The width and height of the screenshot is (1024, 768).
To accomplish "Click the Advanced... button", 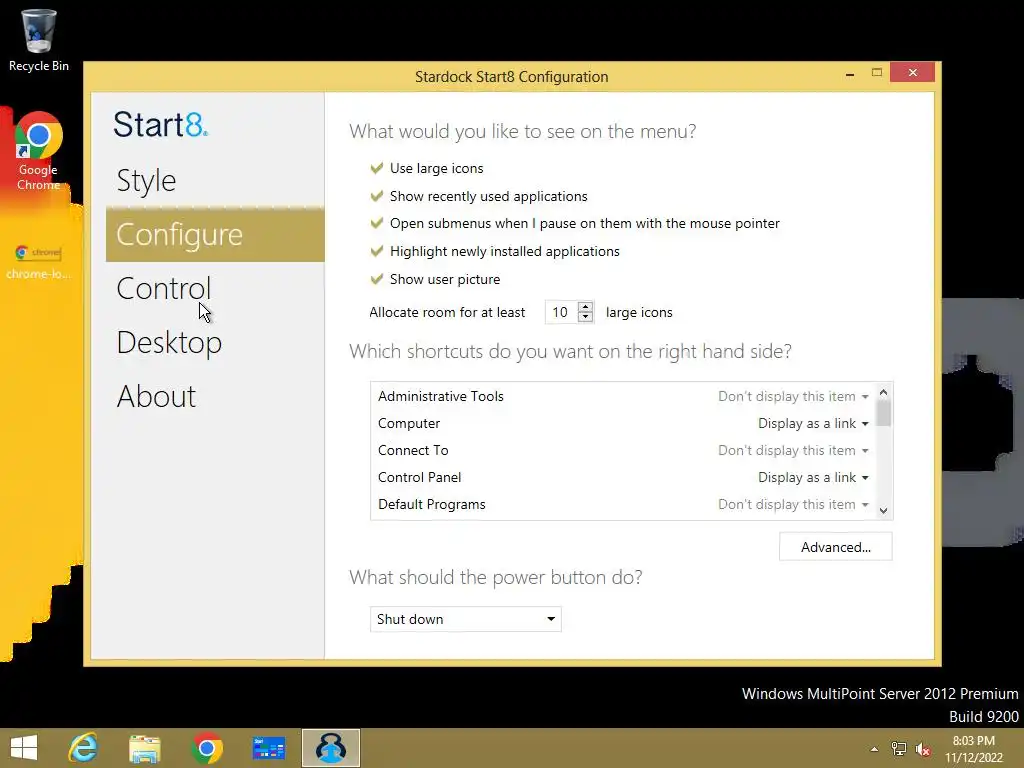I will coord(835,547).
